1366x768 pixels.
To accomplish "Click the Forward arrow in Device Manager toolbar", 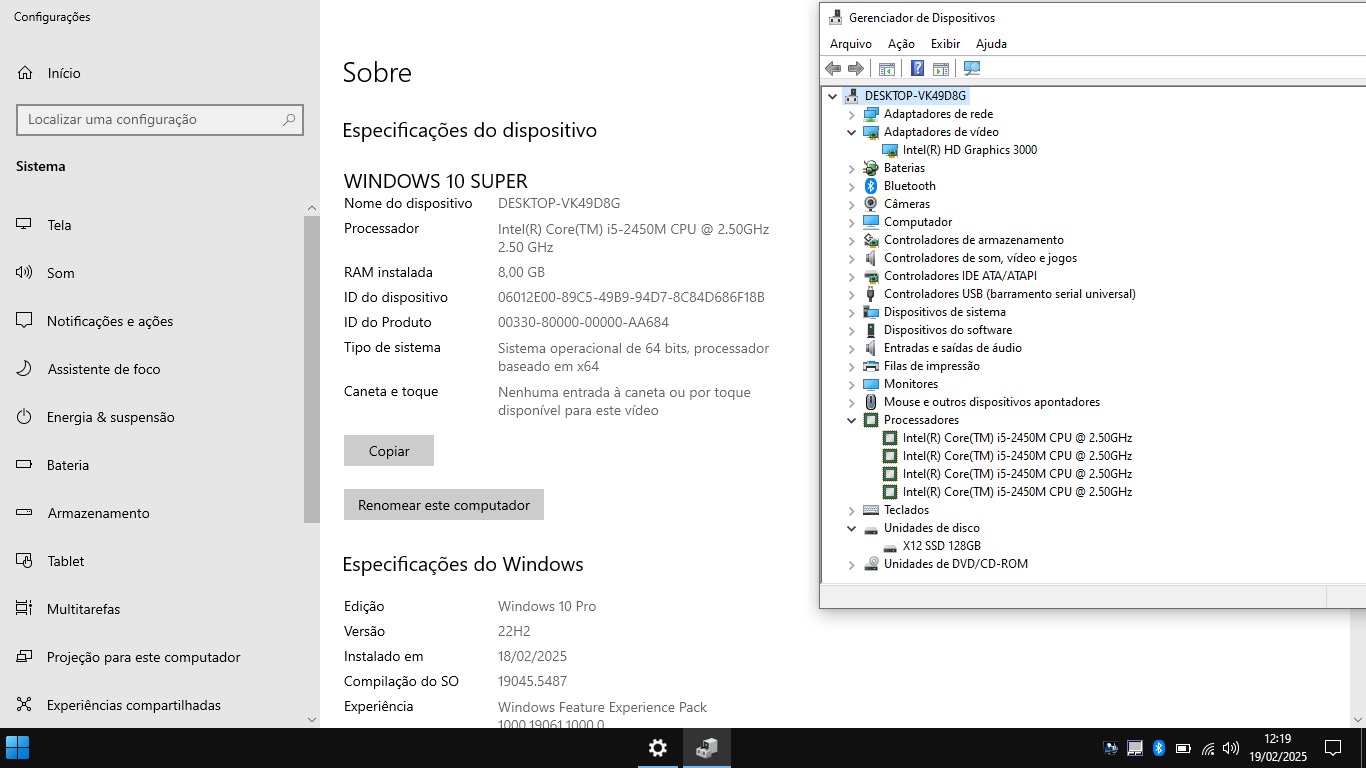I will [x=856, y=68].
